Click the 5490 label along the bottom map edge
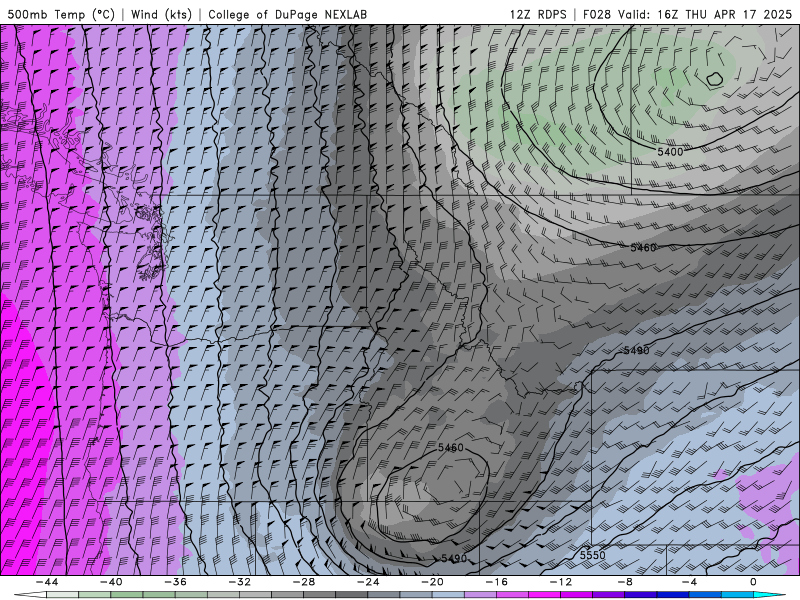 click(x=454, y=559)
